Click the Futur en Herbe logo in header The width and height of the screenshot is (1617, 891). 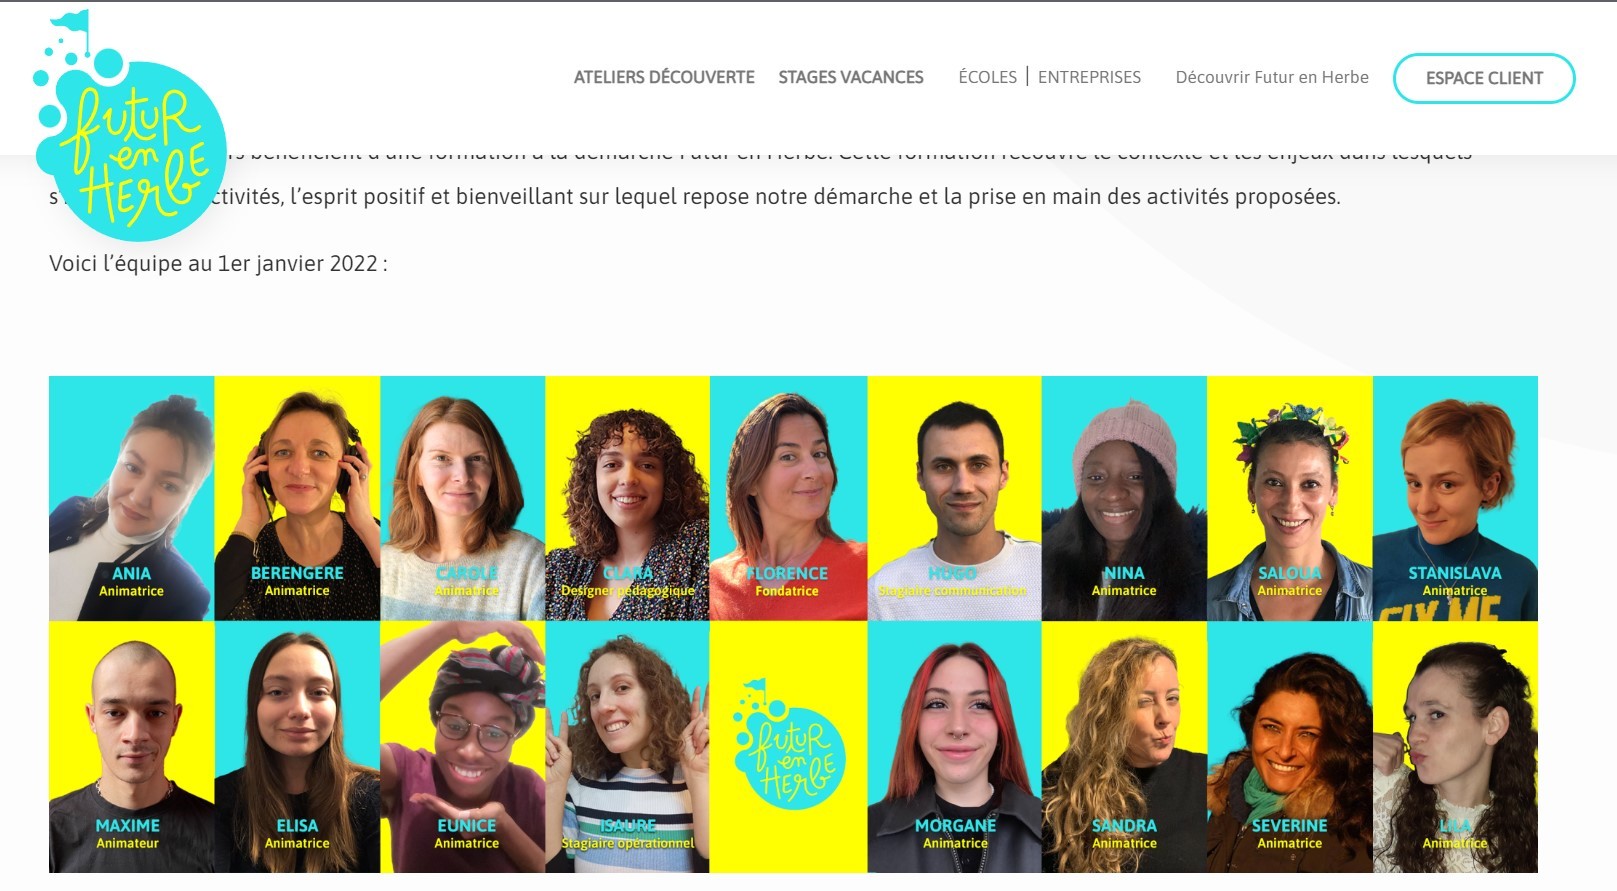coord(130,126)
